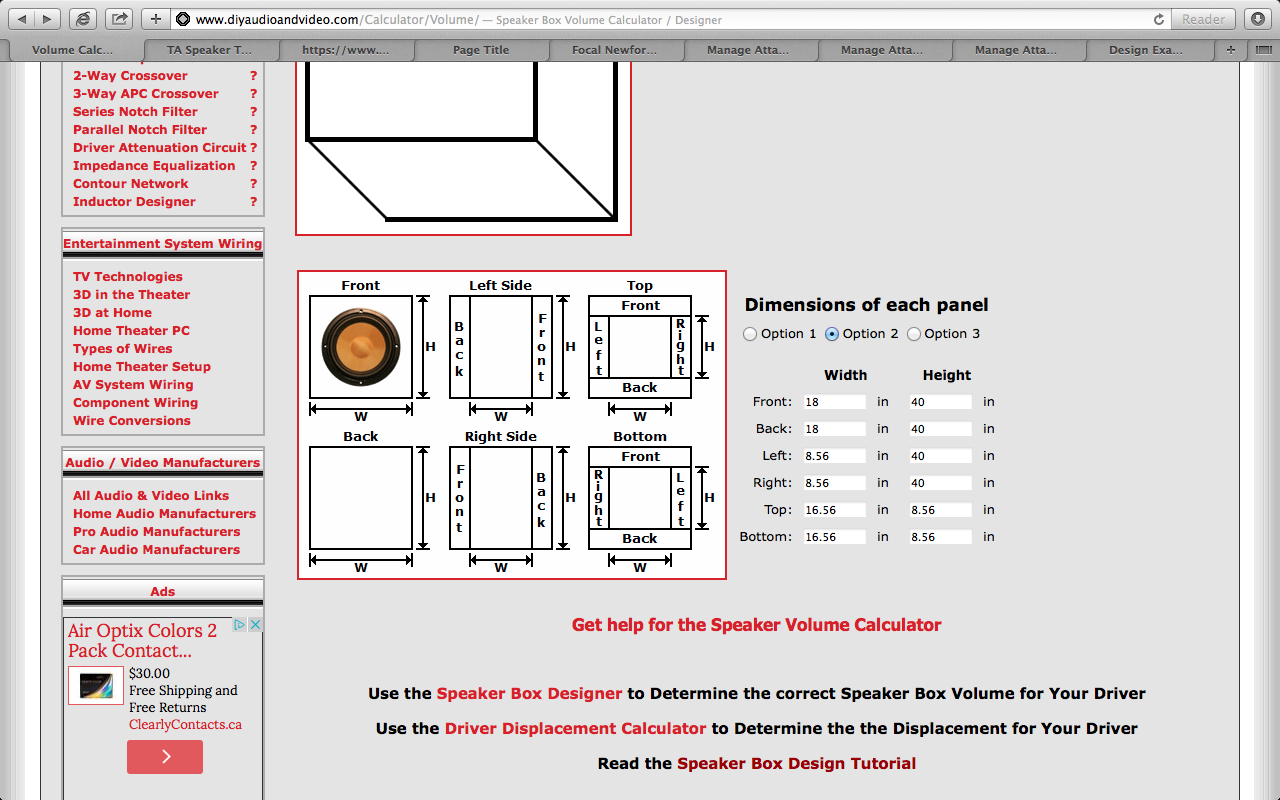The height and width of the screenshot is (800, 1280).
Task: Click the AdChoices info icon
Action: 241,625
